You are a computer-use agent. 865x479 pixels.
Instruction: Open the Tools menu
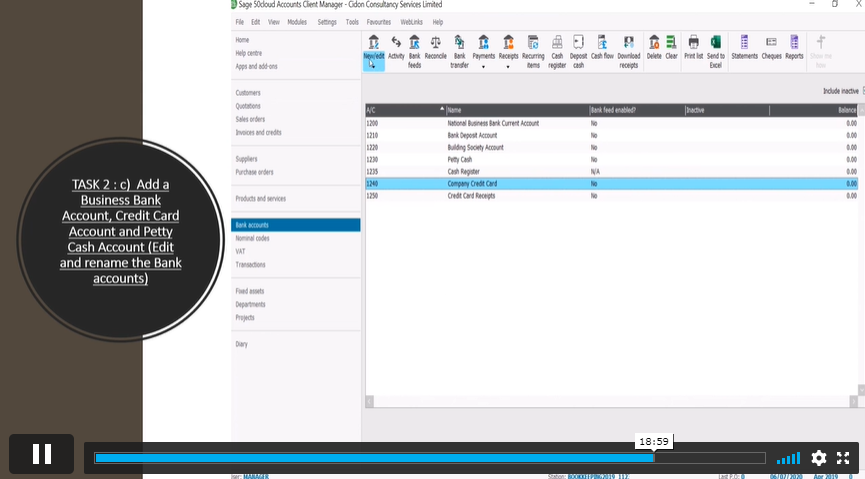(352, 22)
